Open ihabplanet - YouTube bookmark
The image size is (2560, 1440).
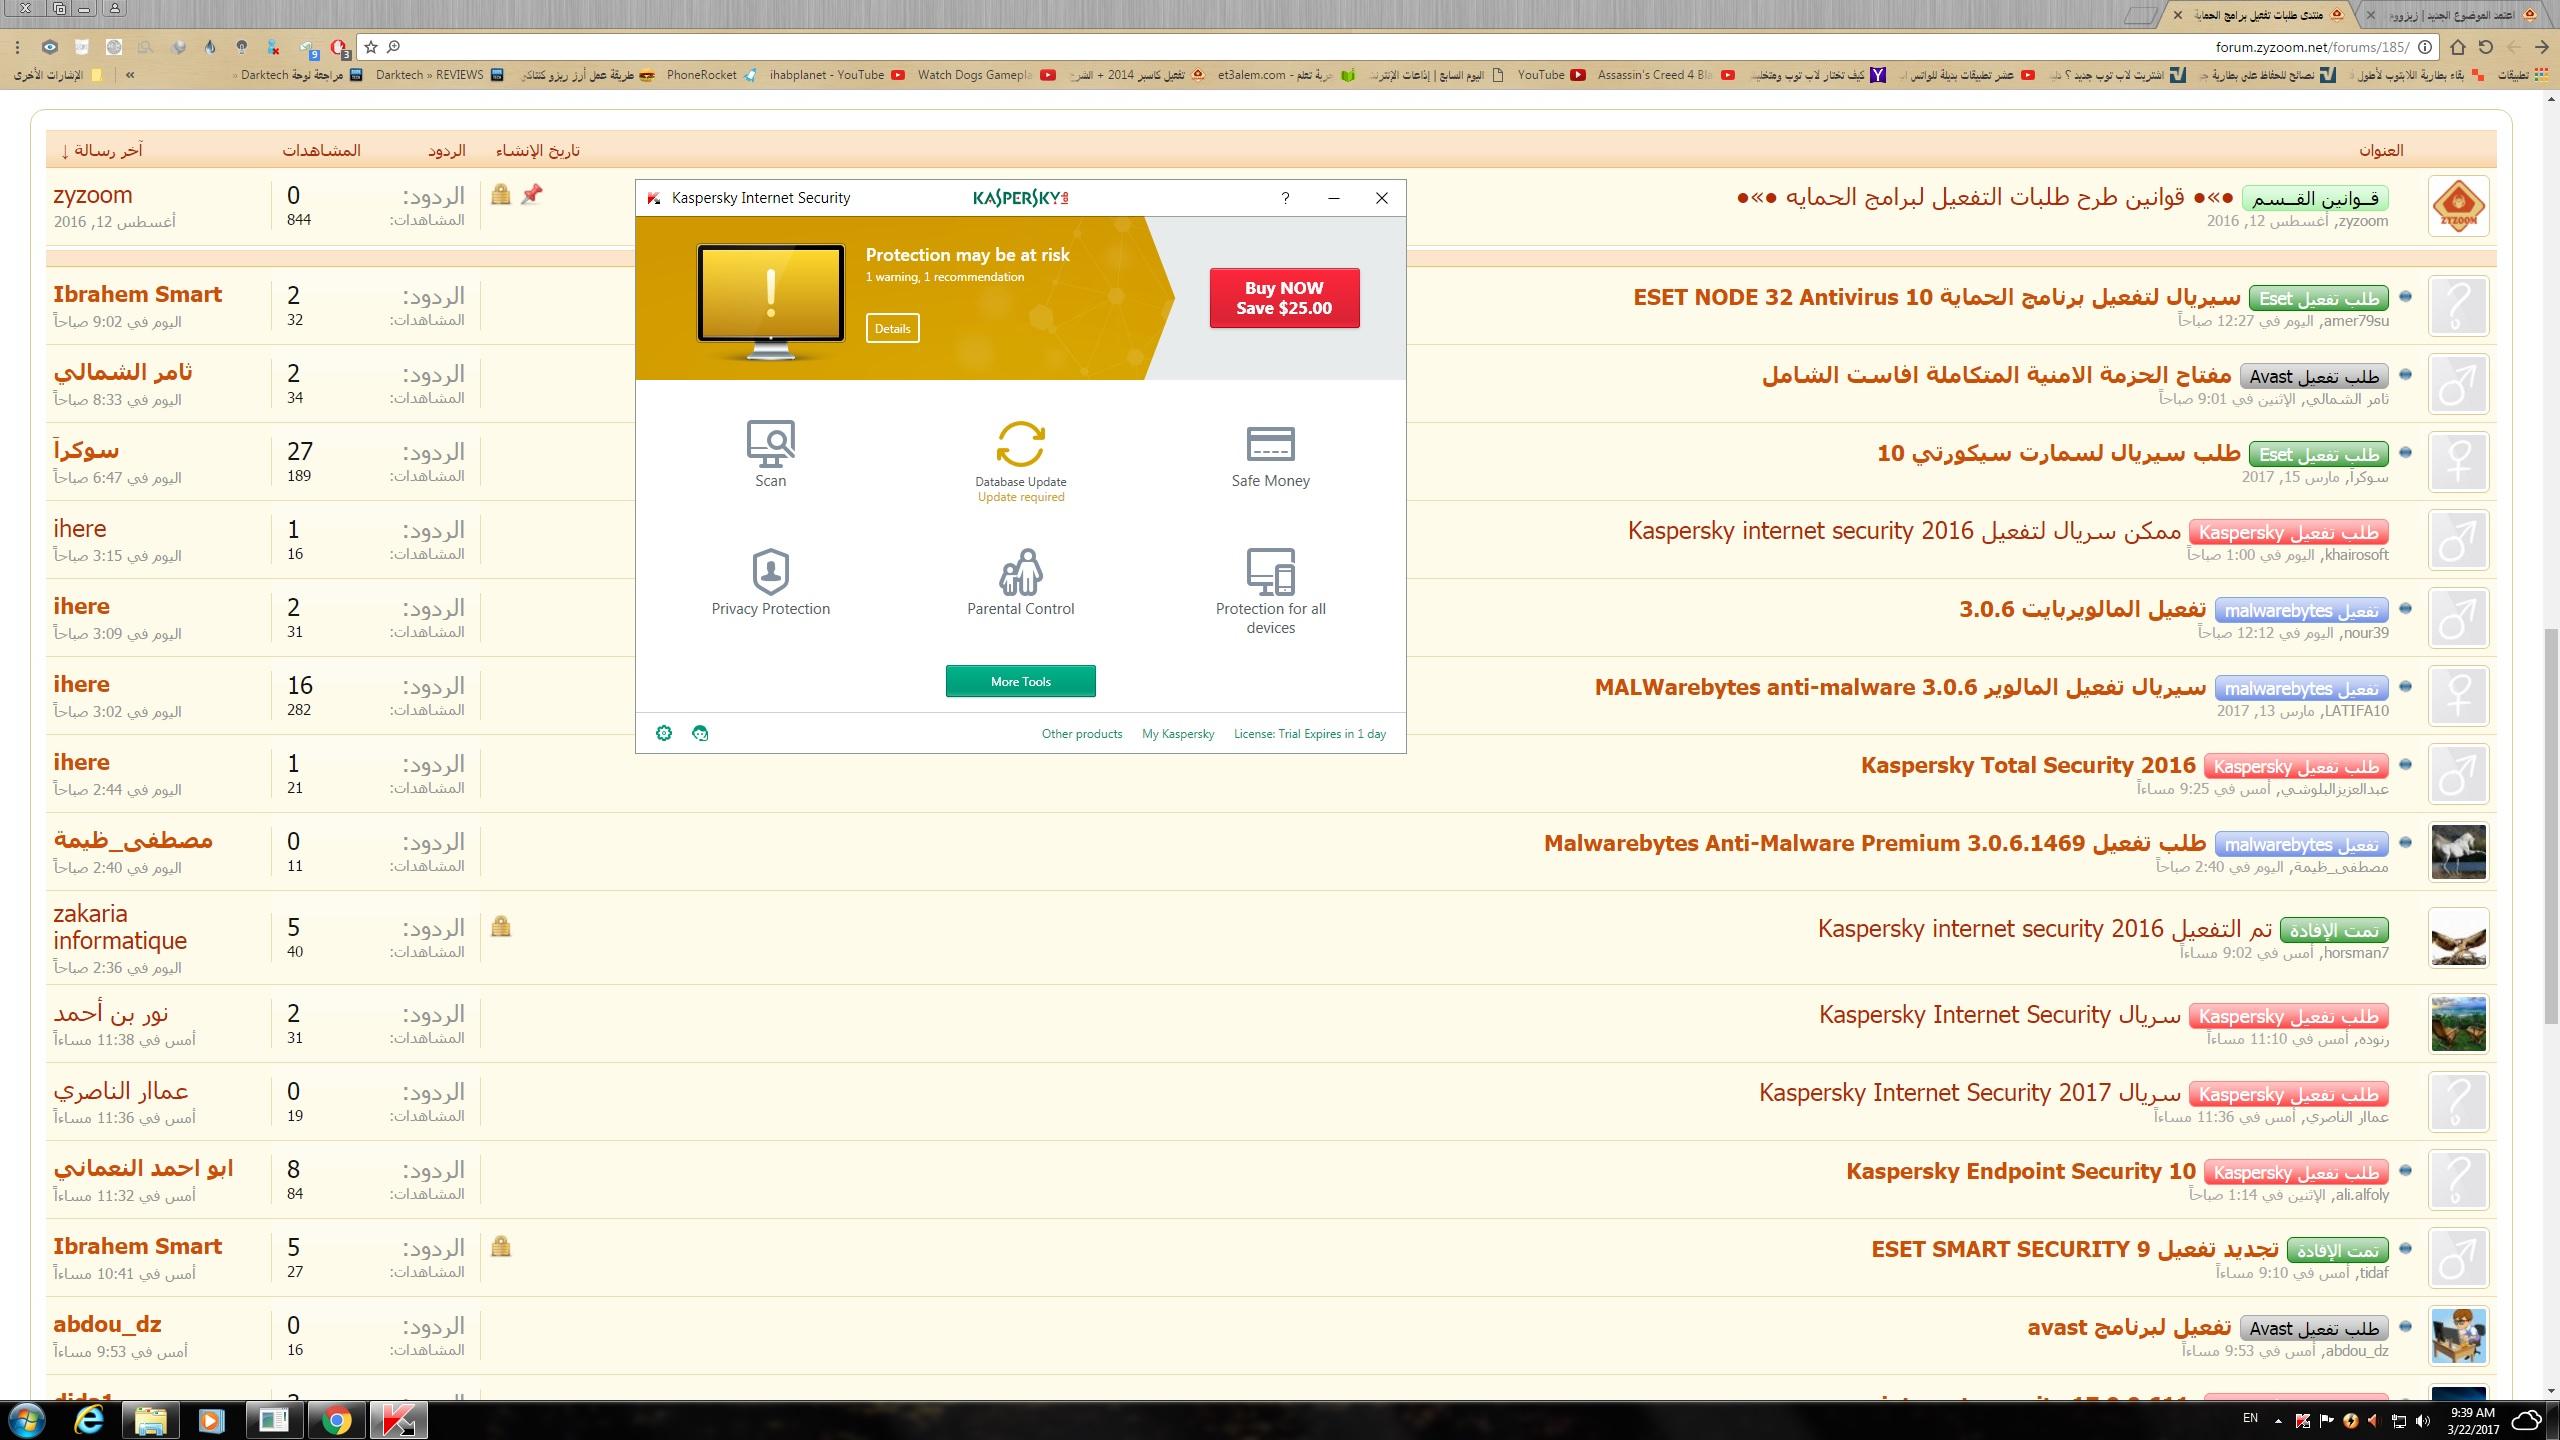click(837, 75)
